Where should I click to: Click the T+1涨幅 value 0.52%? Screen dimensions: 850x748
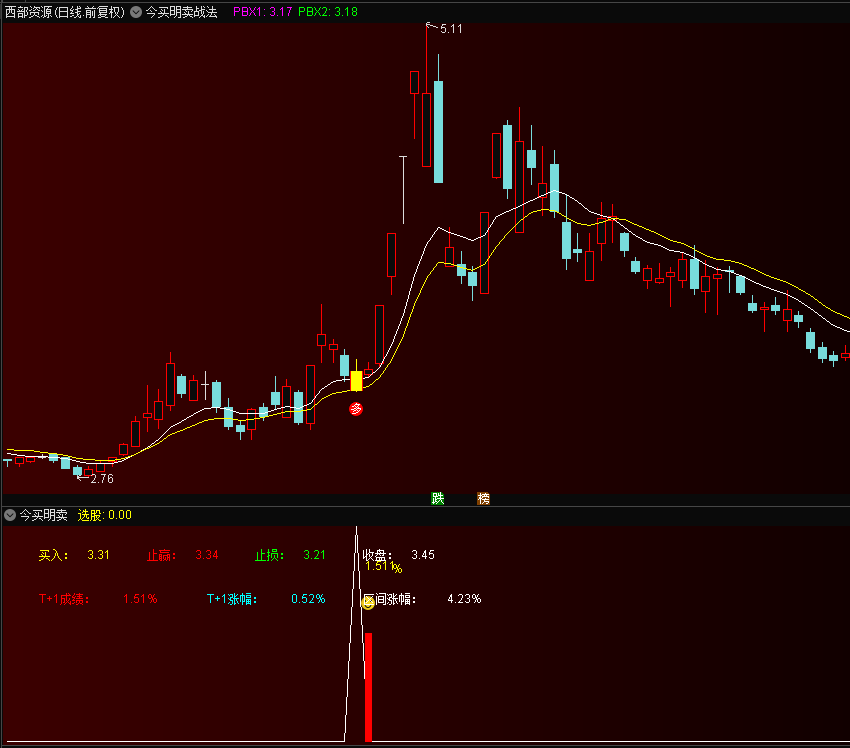[308, 599]
